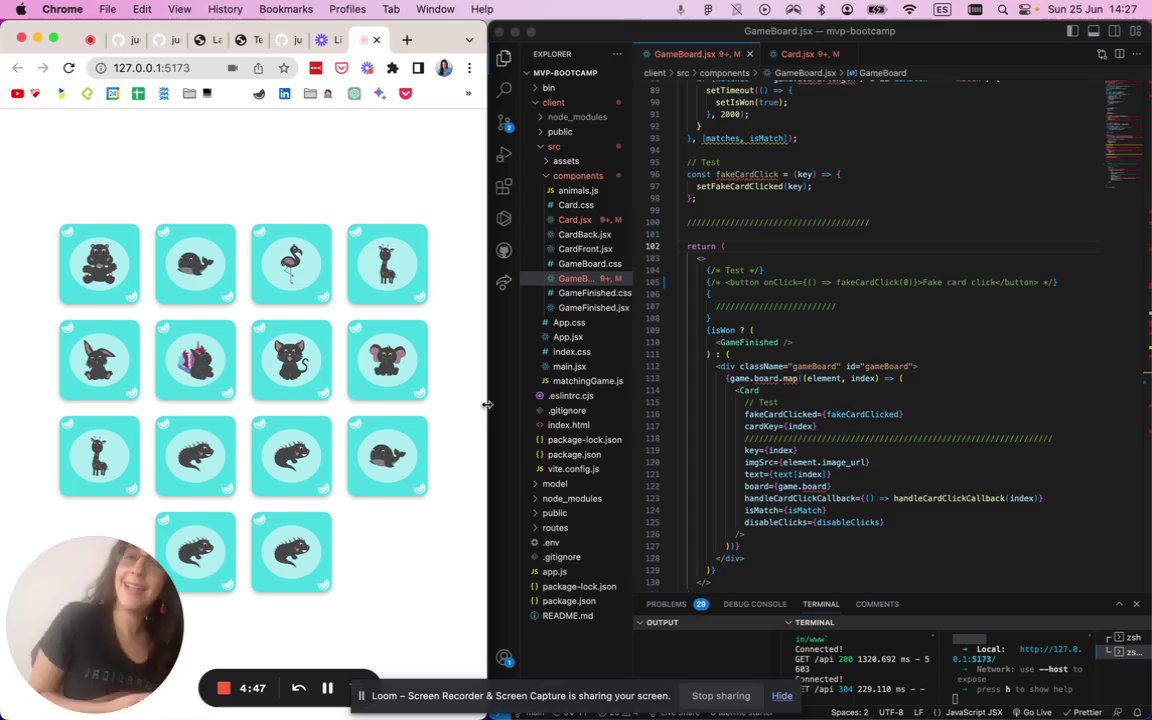Viewport: 1152px width, 720px height.
Task: Click the share icon in Chrome address bar
Action: [x=258, y=68]
